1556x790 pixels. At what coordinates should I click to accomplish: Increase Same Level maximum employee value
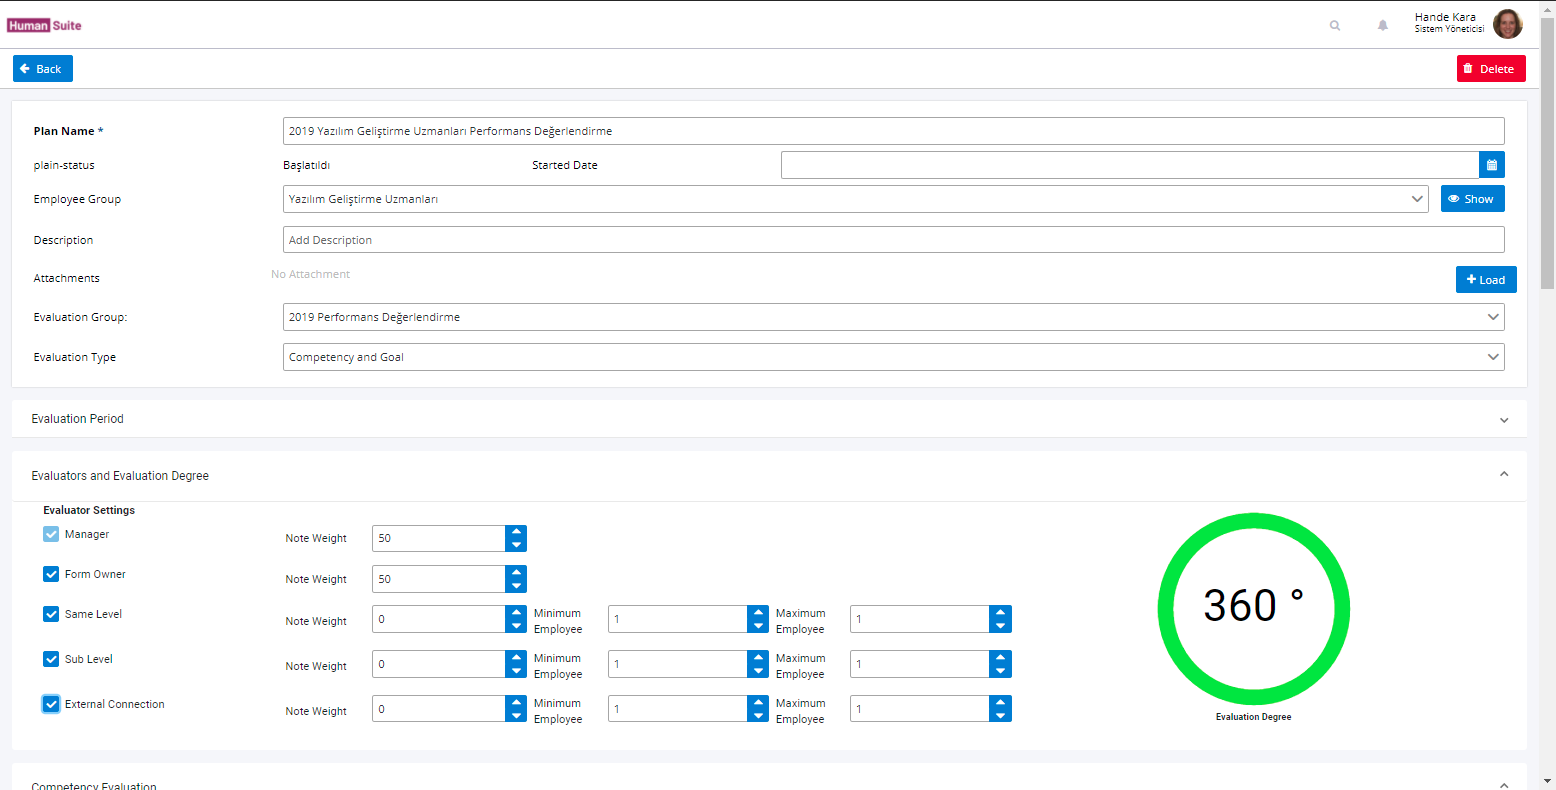[x=1000, y=612]
